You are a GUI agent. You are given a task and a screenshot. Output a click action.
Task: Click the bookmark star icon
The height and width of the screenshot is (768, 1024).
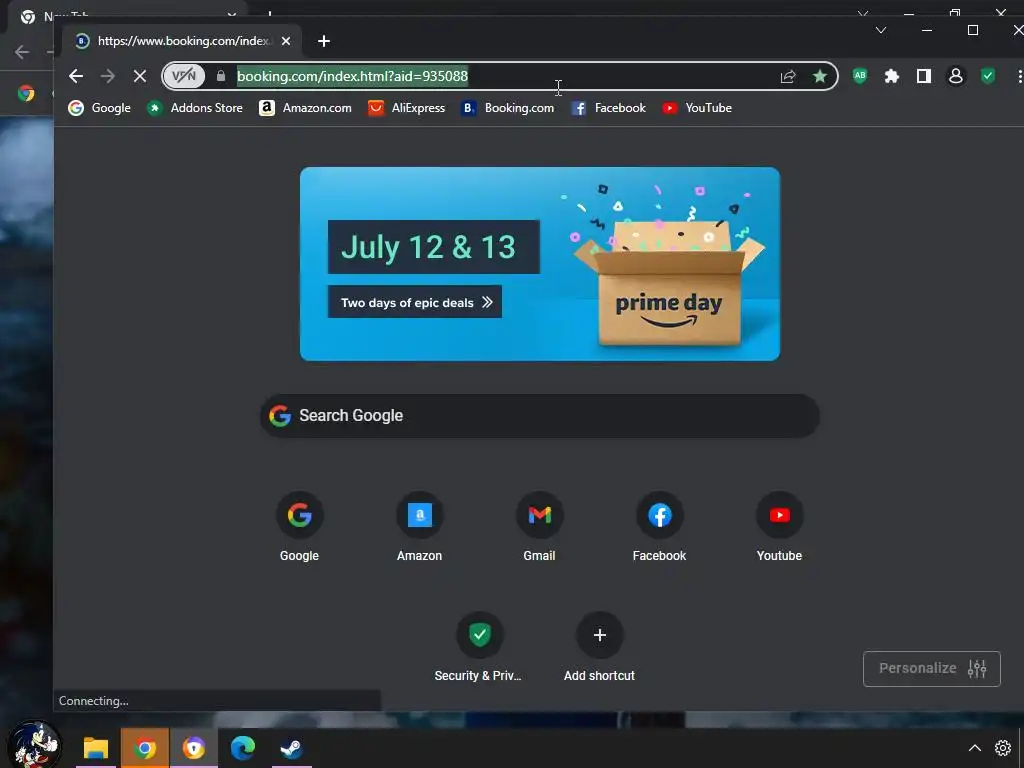pyautogui.click(x=820, y=76)
